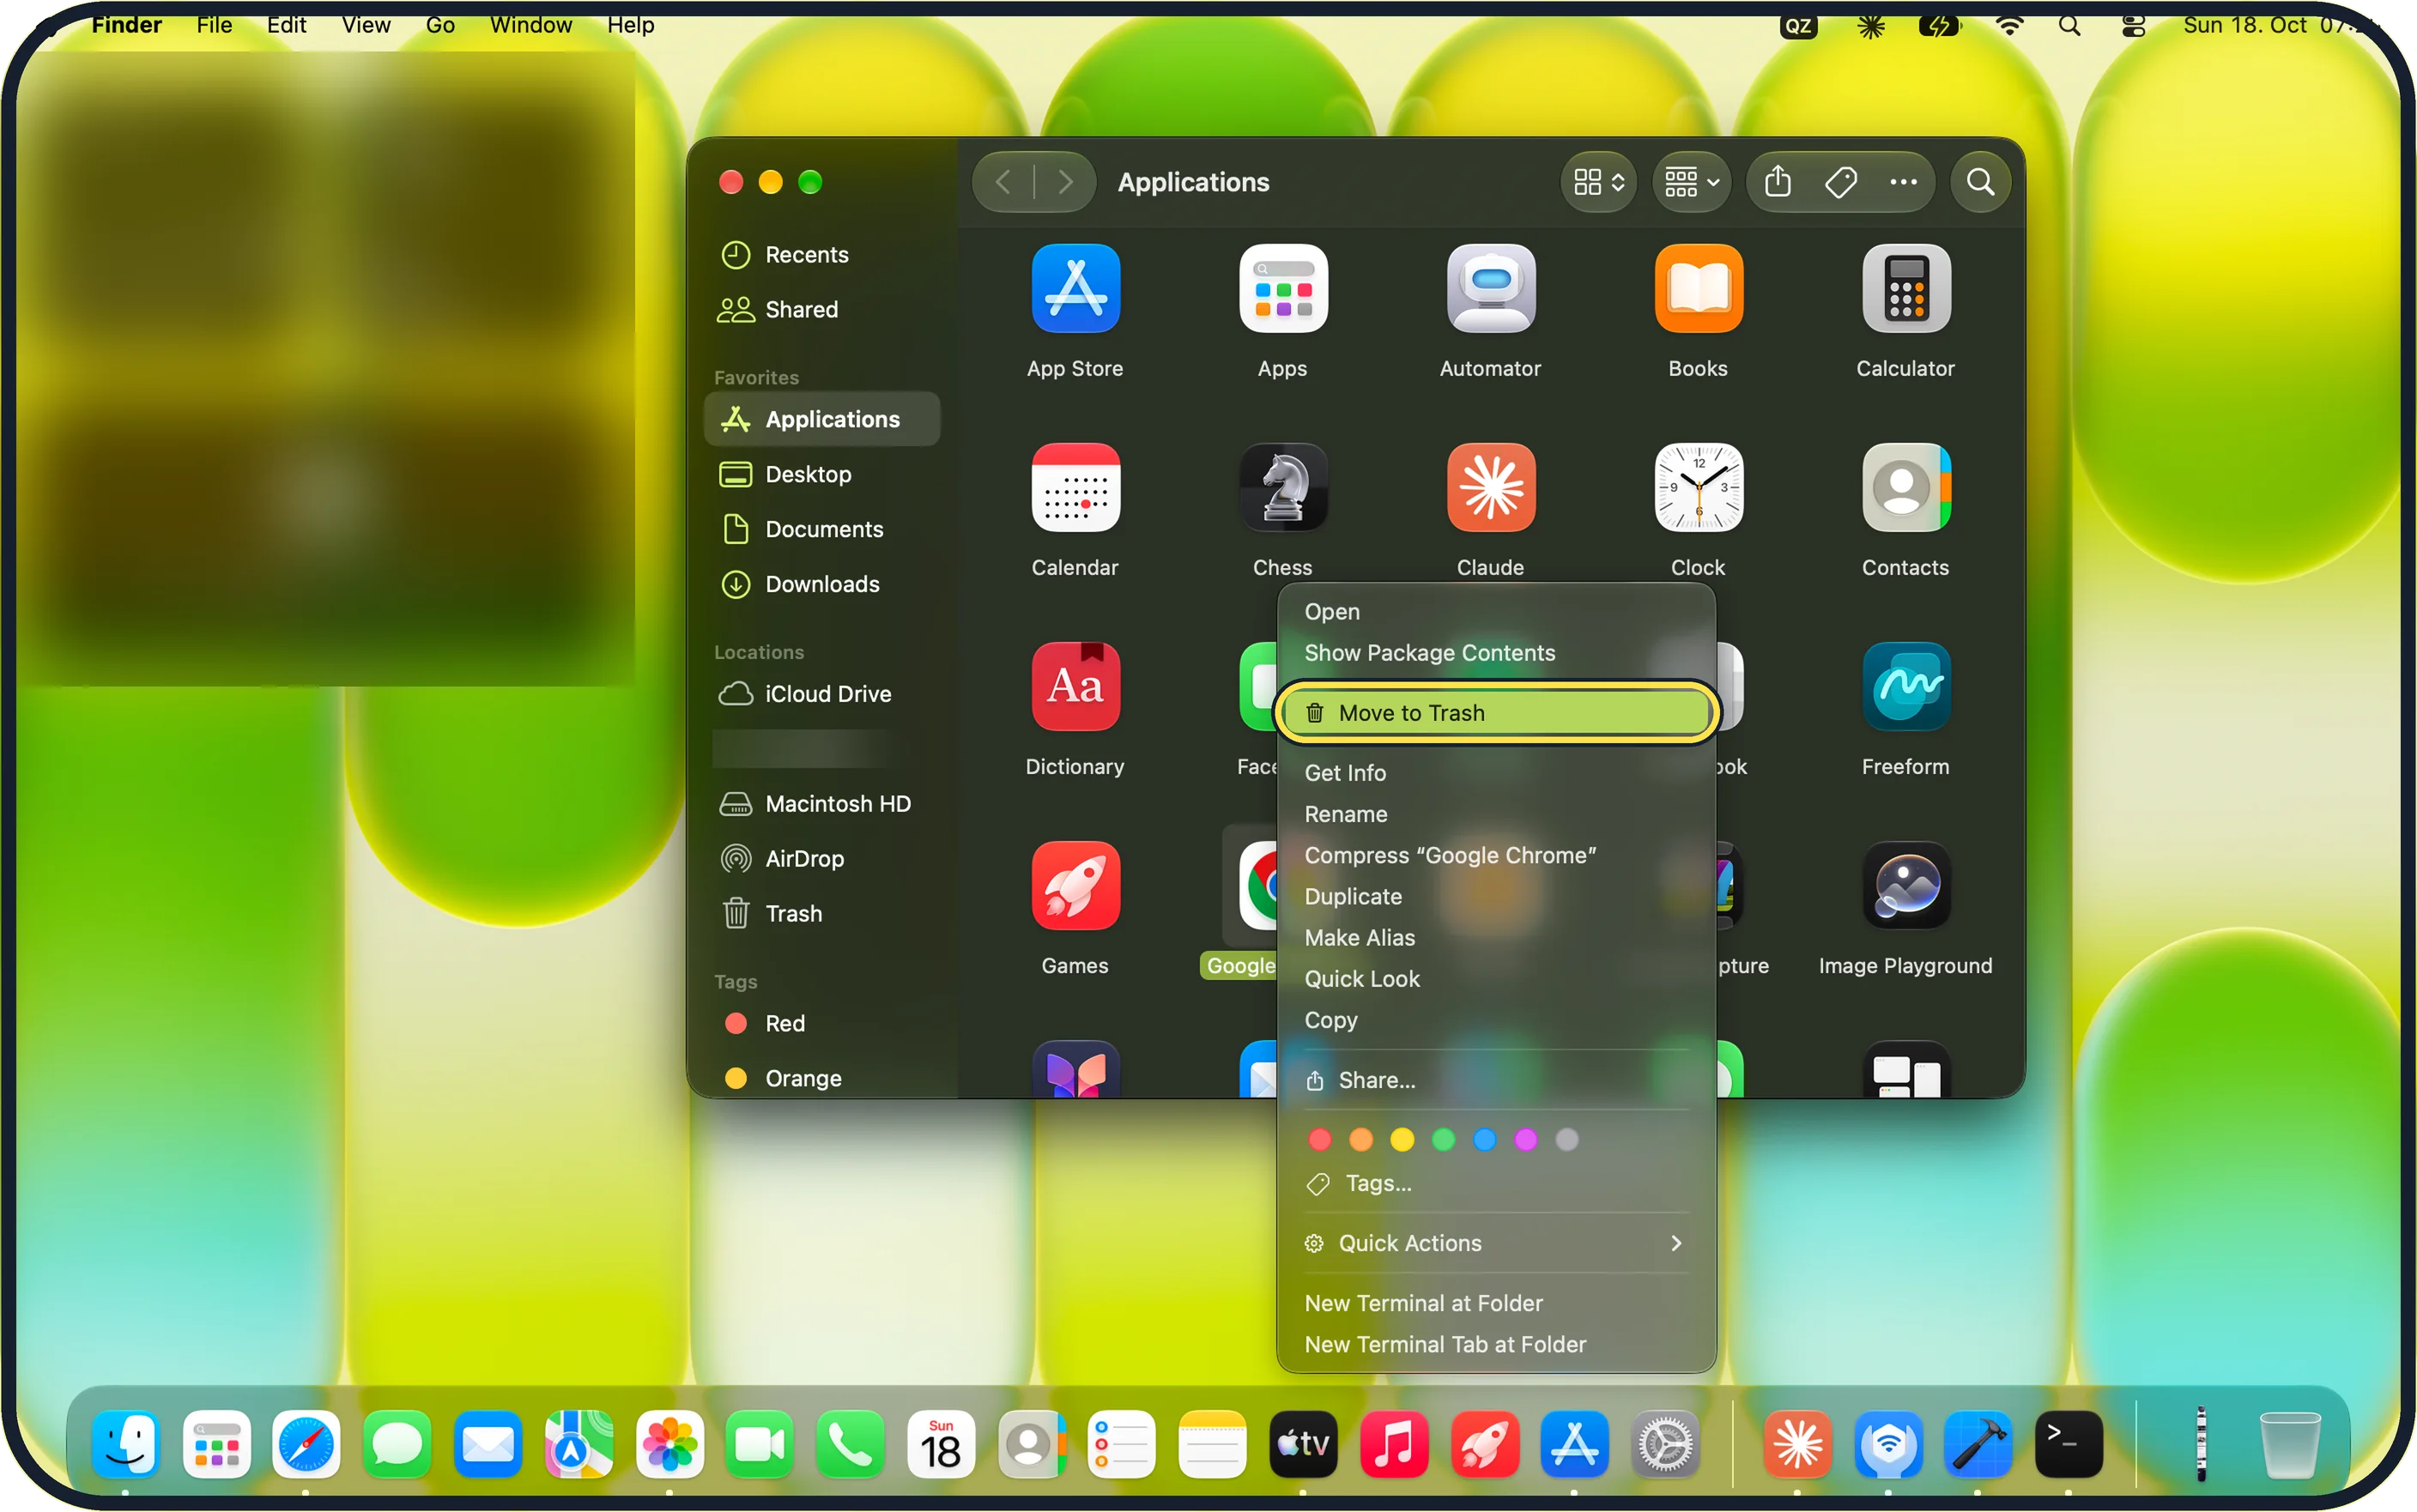Open the Finder window search
Image resolution: width=2417 pixels, height=1512 pixels.
pos(1979,182)
